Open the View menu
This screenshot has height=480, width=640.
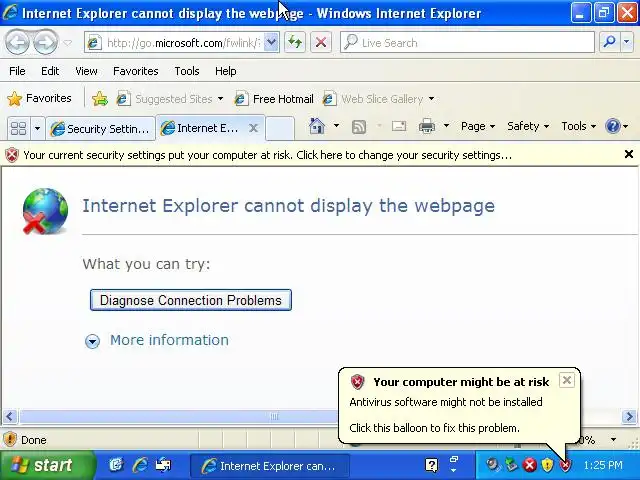(86, 71)
